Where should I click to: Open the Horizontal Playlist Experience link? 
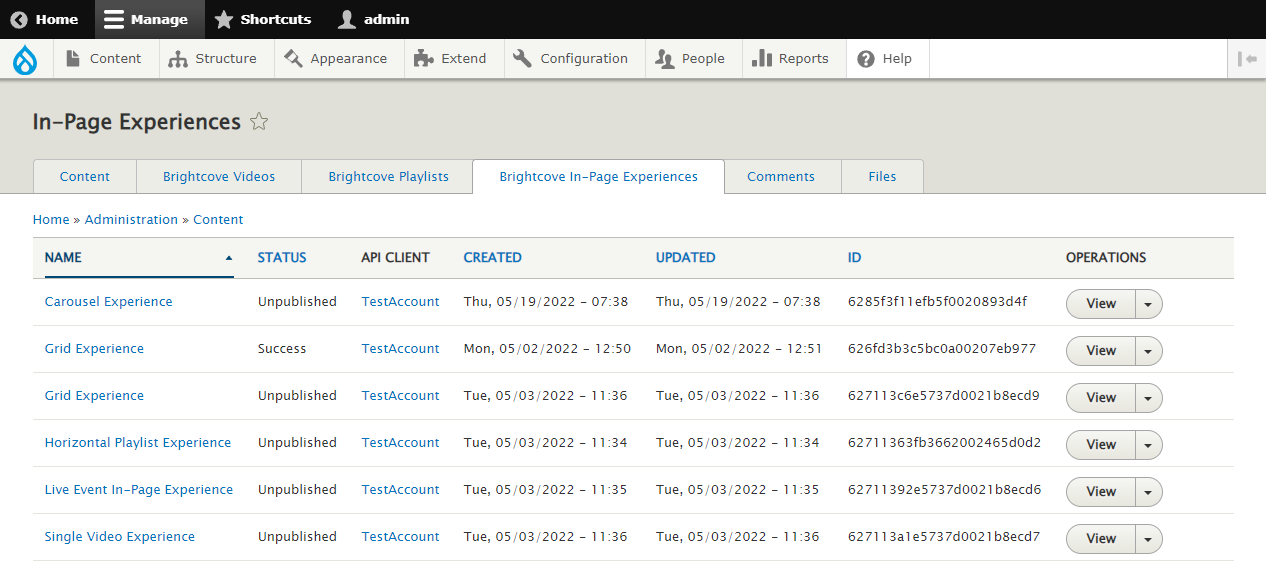coord(138,443)
